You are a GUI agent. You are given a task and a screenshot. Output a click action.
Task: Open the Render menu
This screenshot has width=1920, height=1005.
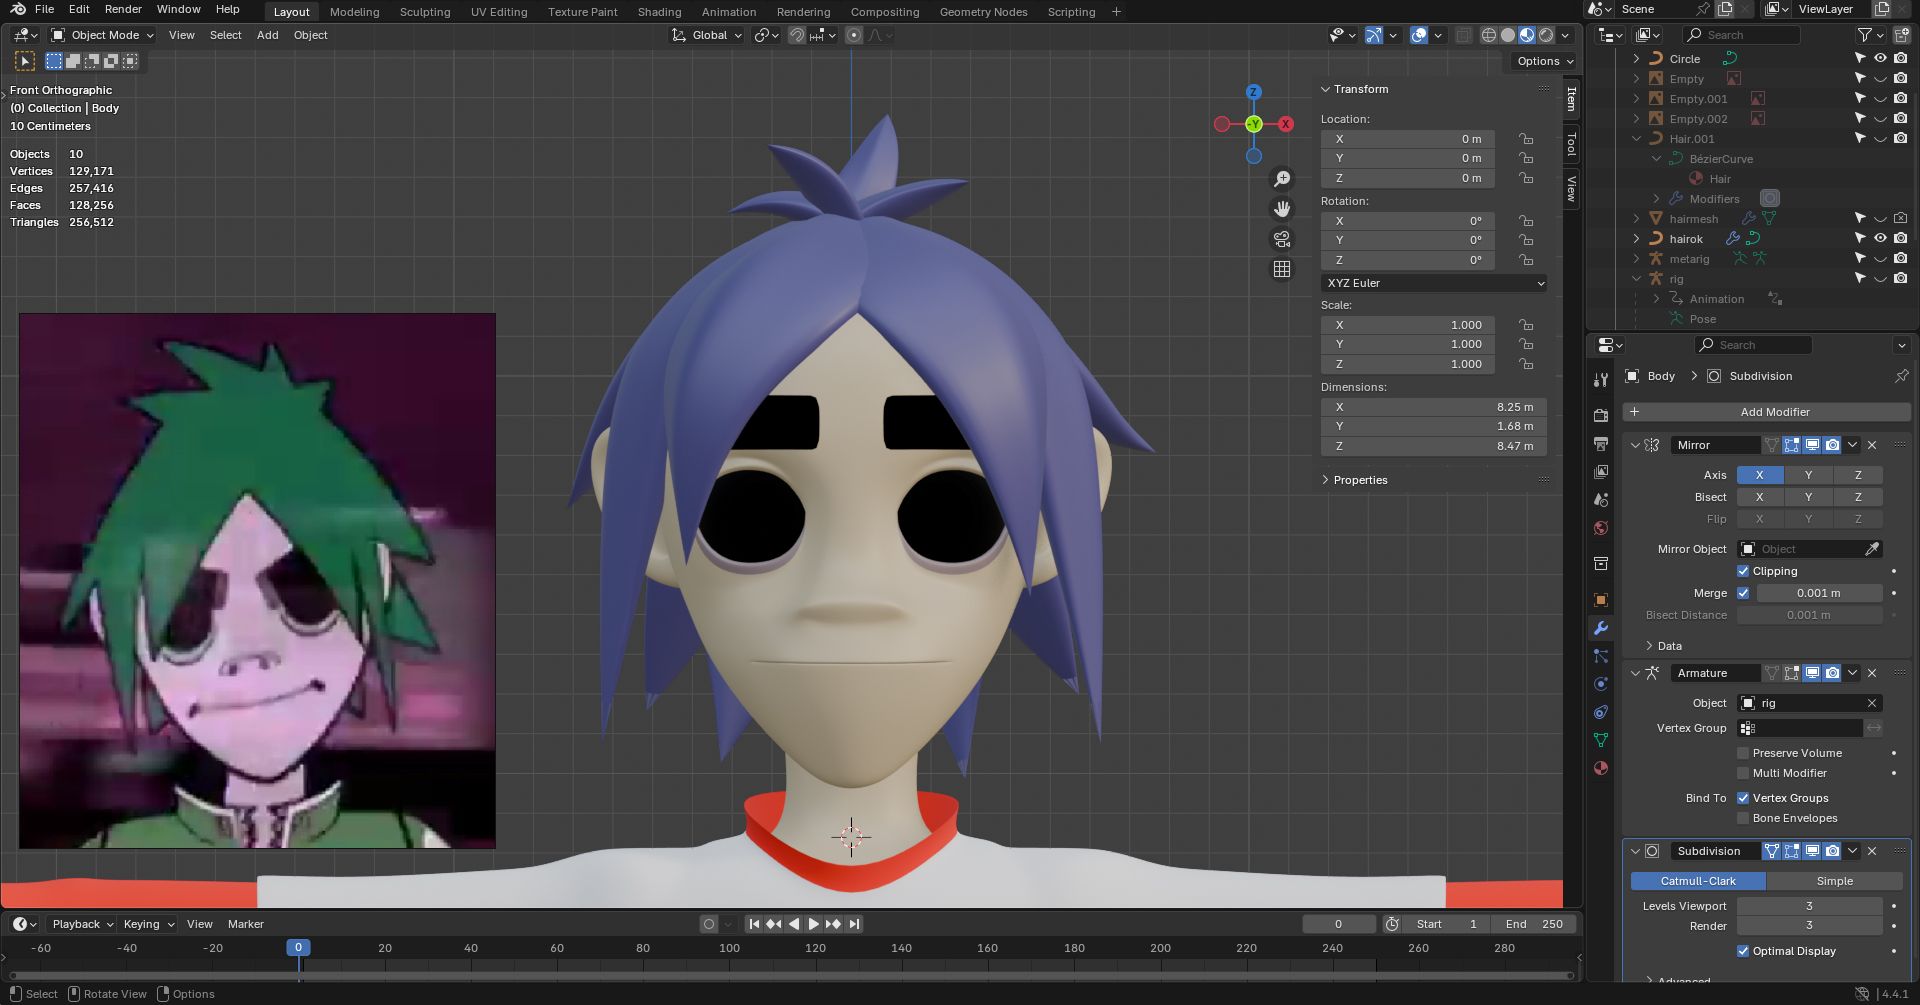[x=123, y=9]
